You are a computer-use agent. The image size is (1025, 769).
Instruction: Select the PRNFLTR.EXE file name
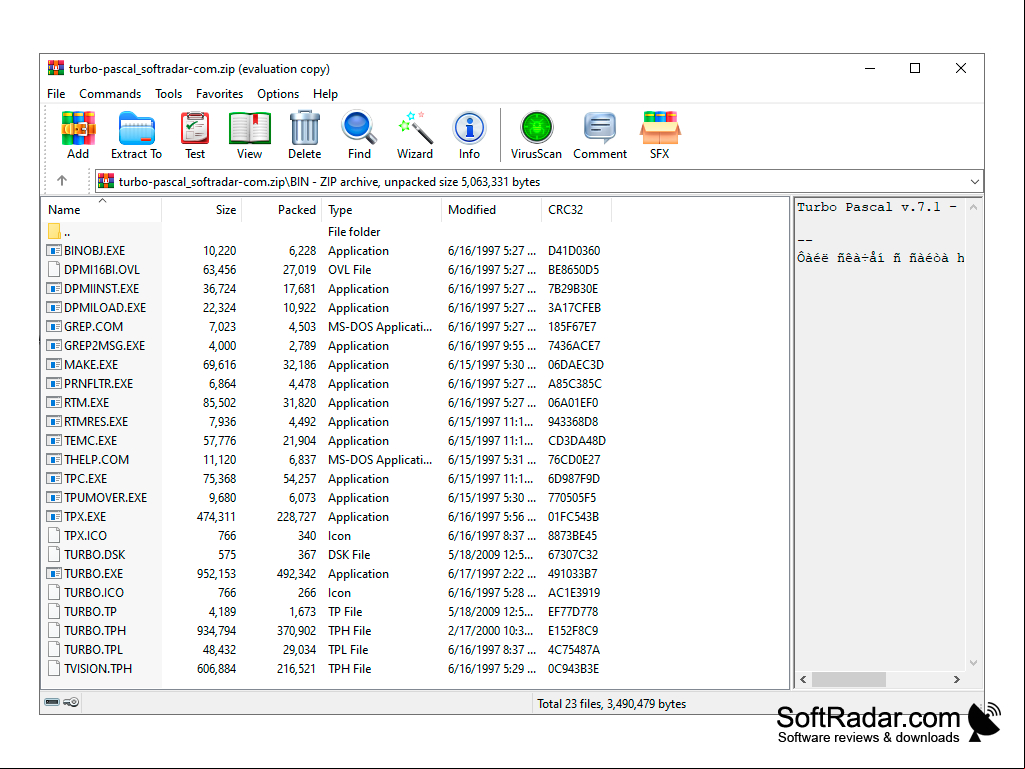coord(99,383)
